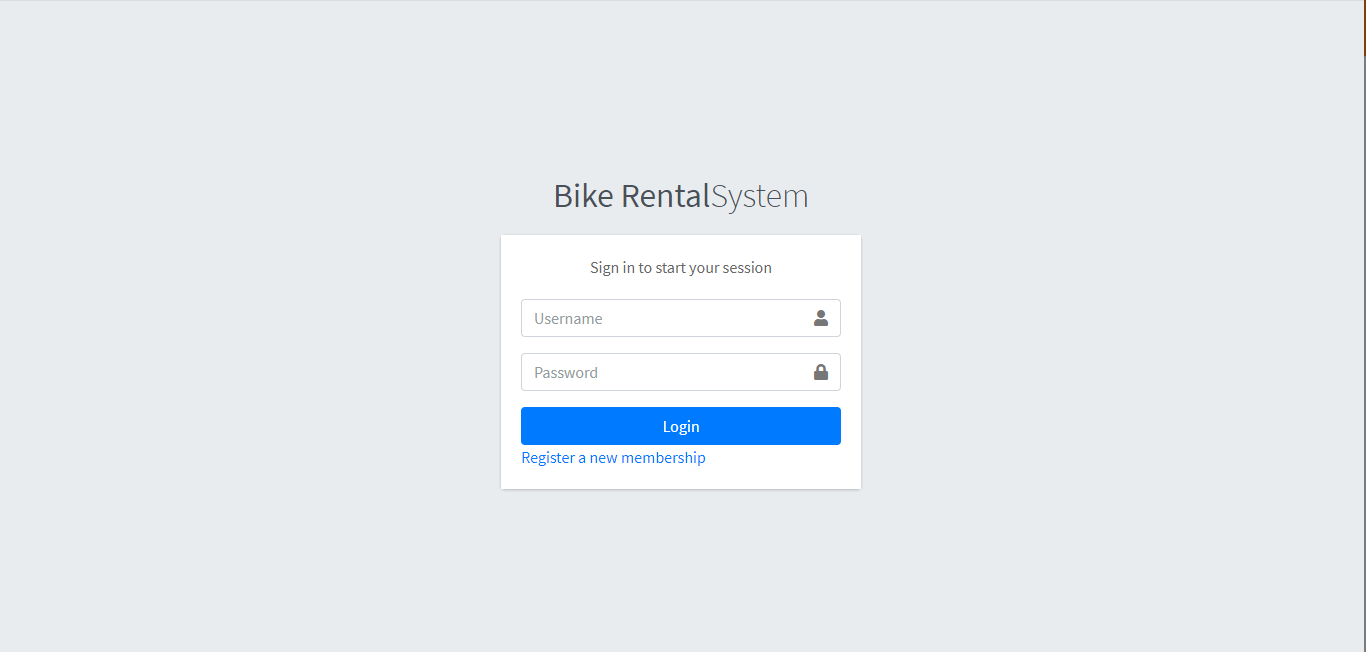Click the Login button
Image resolution: width=1366 pixels, height=652 pixels.
(x=680, y=425)
